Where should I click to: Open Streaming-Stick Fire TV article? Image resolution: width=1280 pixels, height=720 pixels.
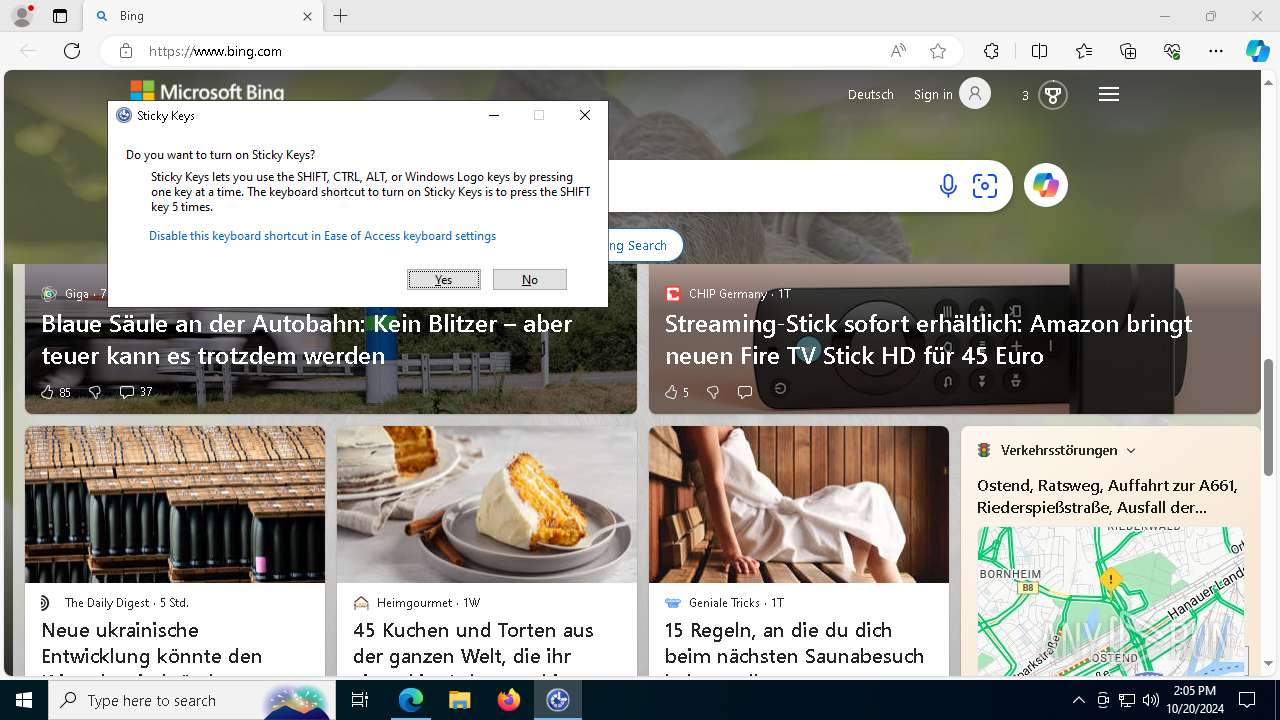click(x=928, y=340)
